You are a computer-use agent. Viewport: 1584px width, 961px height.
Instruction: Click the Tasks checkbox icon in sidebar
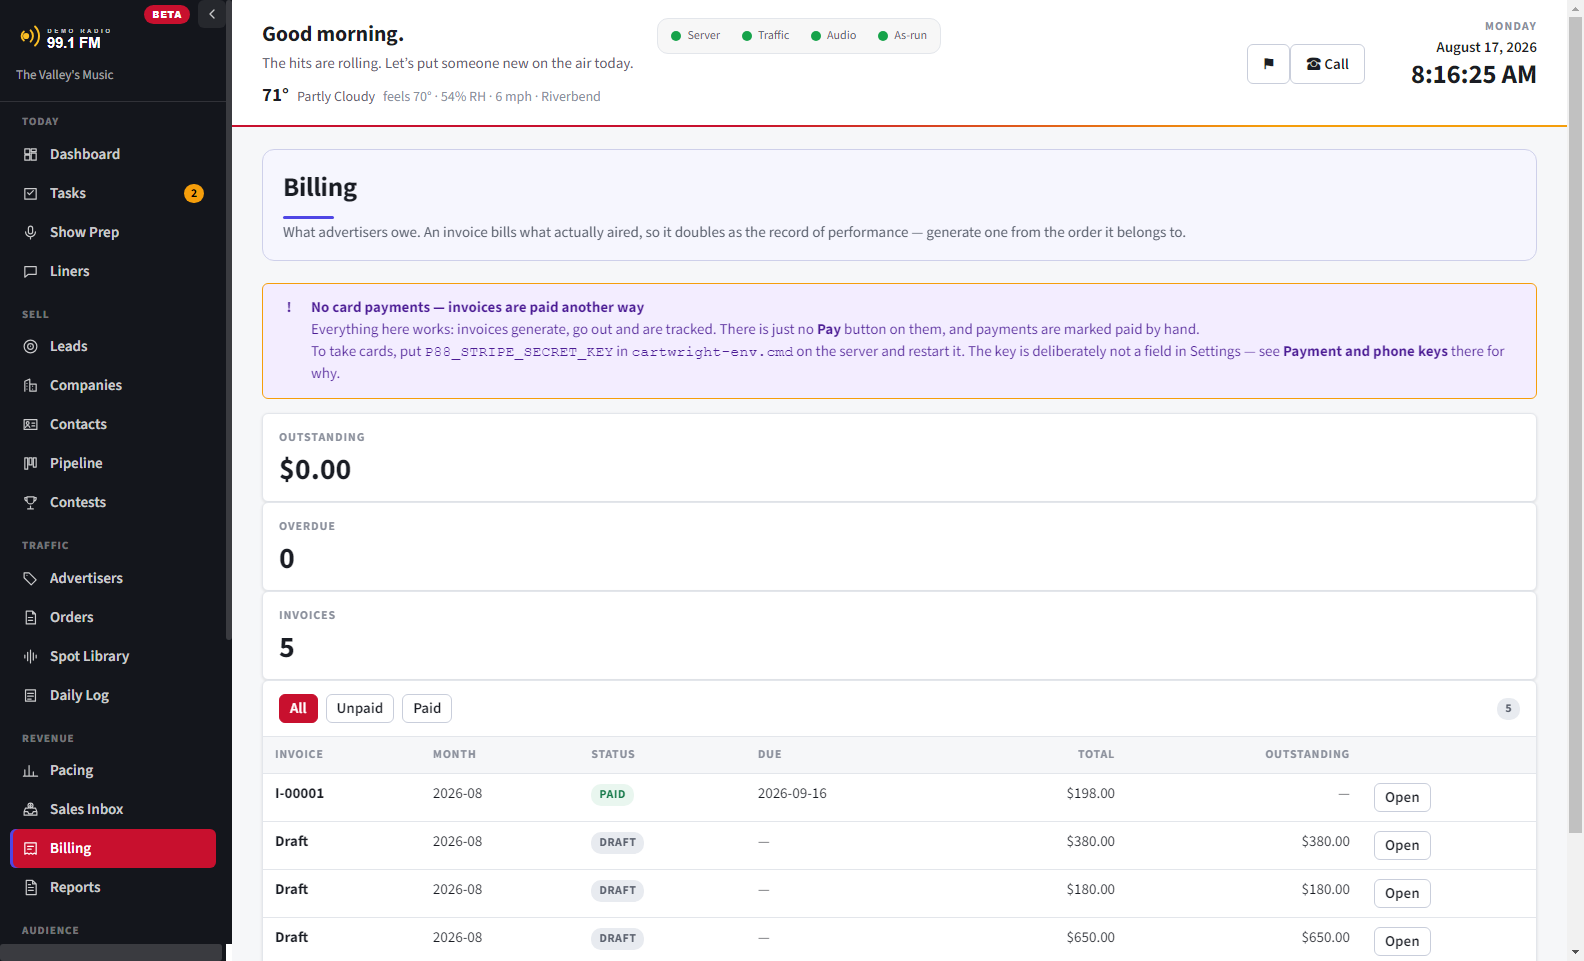[x=30, y=193]
